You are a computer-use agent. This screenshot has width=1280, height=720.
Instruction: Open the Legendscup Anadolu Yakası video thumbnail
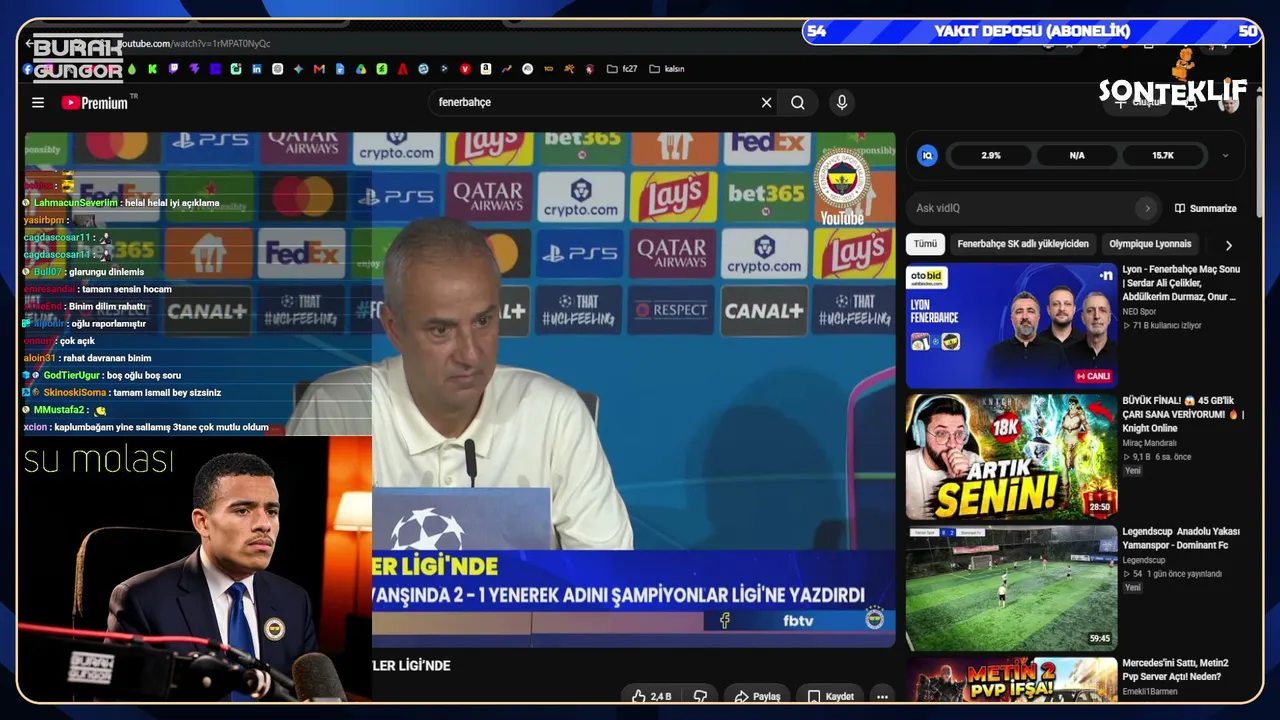tap(1011, 588)
